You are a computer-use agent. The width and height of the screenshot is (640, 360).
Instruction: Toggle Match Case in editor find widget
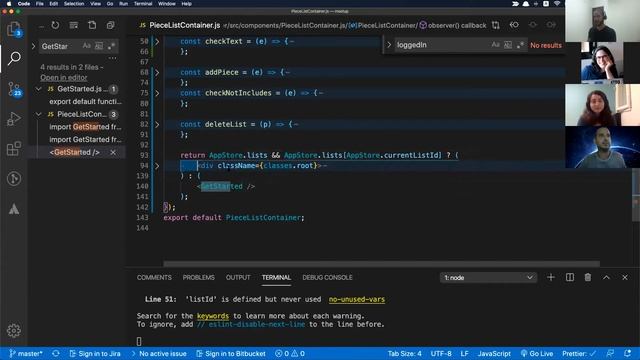pos(496,45)
